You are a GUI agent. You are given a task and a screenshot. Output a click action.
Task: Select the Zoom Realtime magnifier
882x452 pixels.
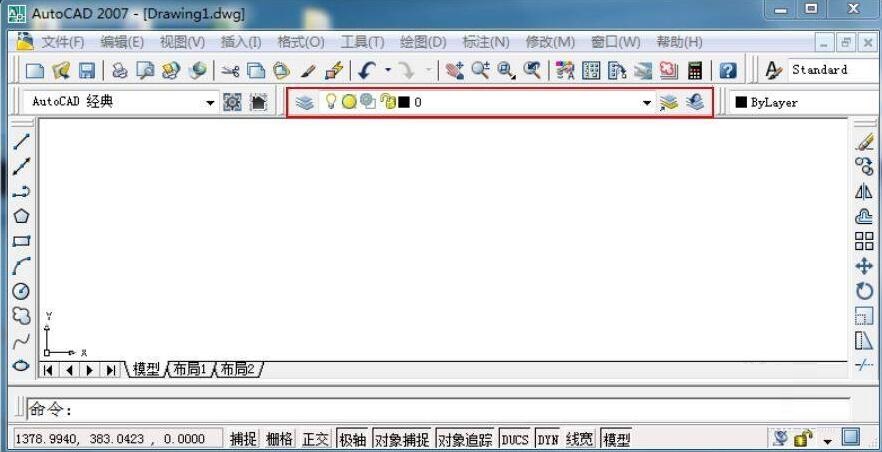point(480,70)
